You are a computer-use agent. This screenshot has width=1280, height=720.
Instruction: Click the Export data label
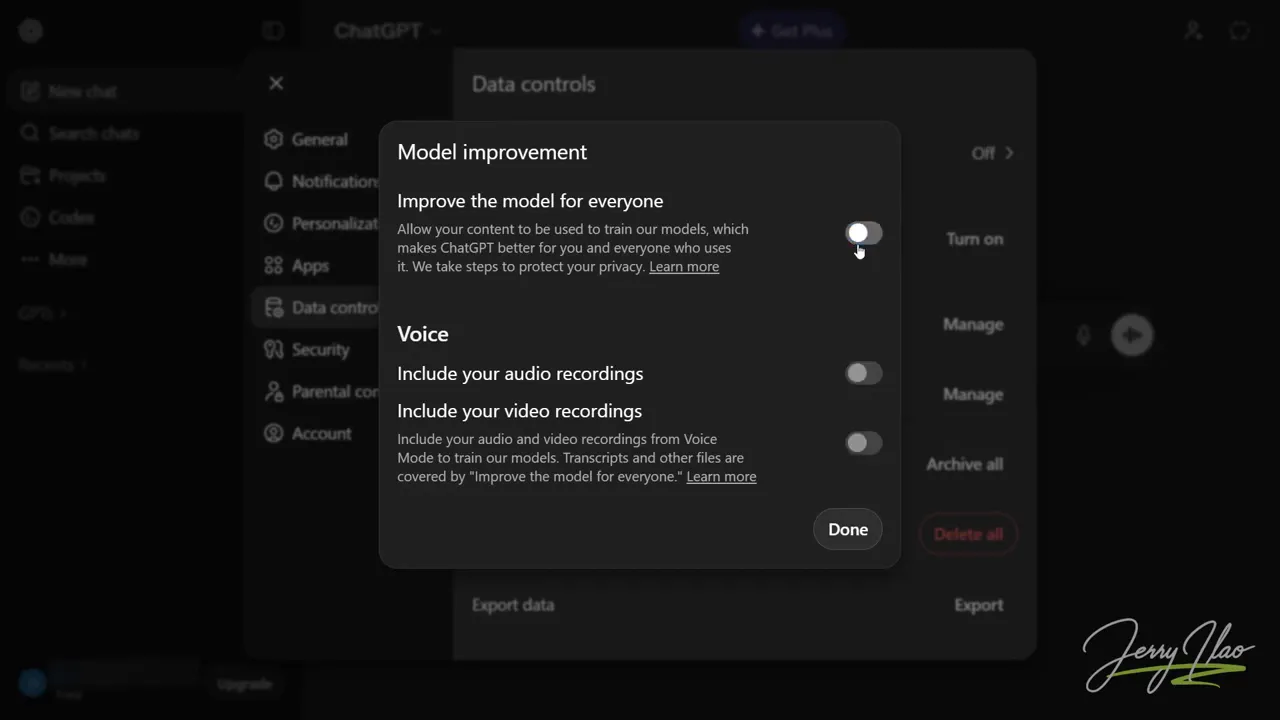pos(513,605)
